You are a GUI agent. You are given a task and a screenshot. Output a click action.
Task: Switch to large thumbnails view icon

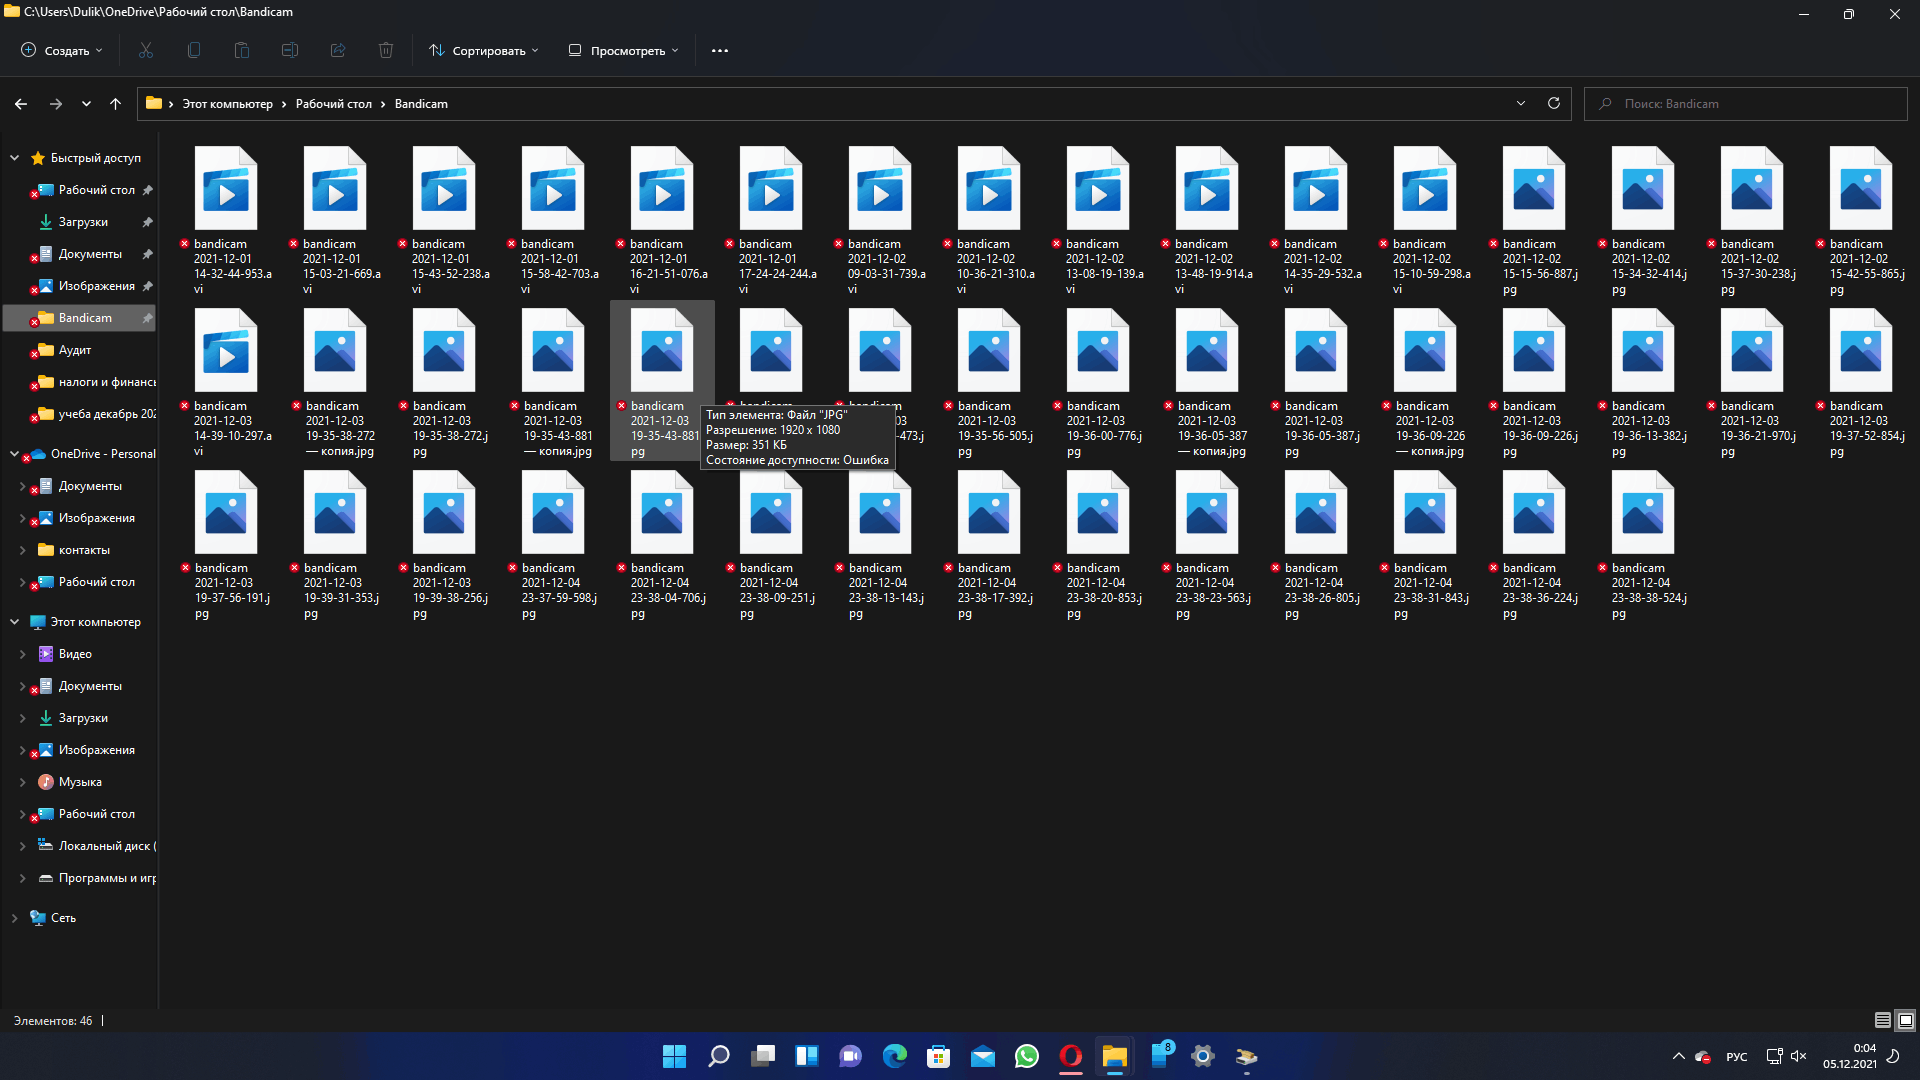point(1906,1020)
